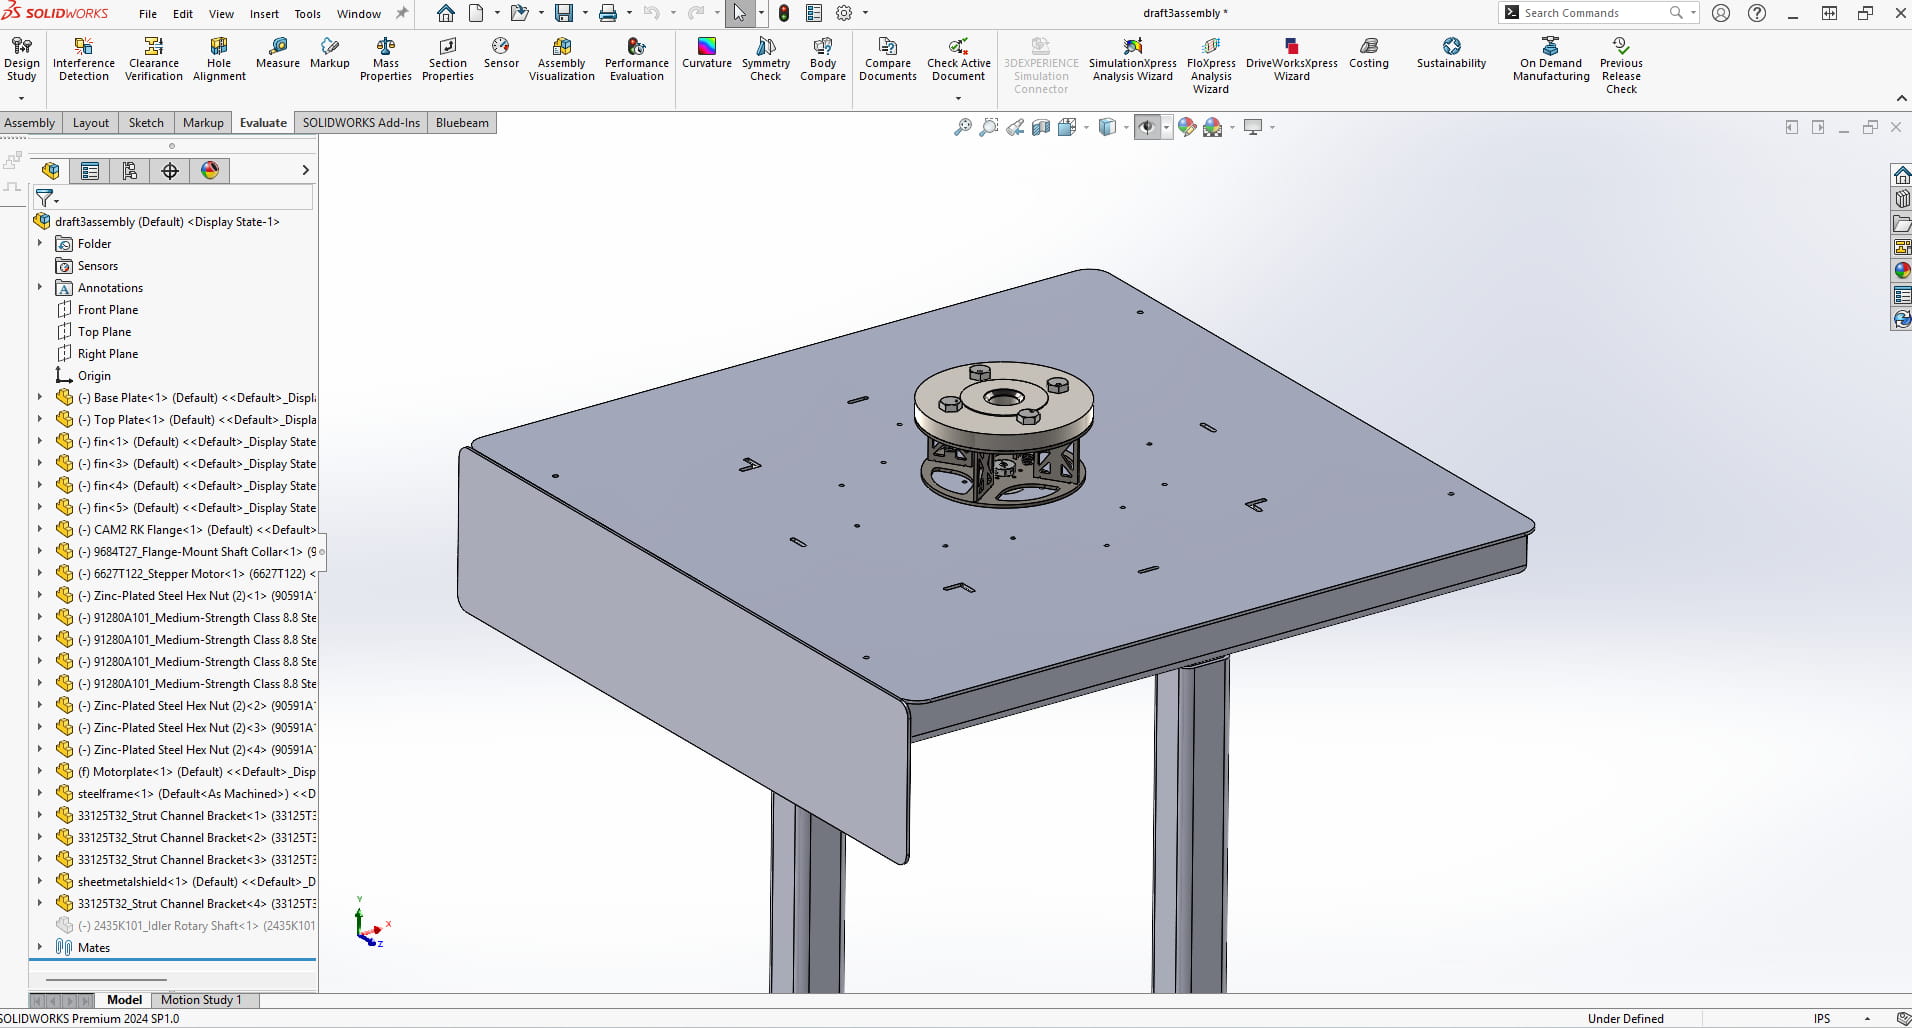
Task: Select the Measure tool
Action: click(277, 57)
